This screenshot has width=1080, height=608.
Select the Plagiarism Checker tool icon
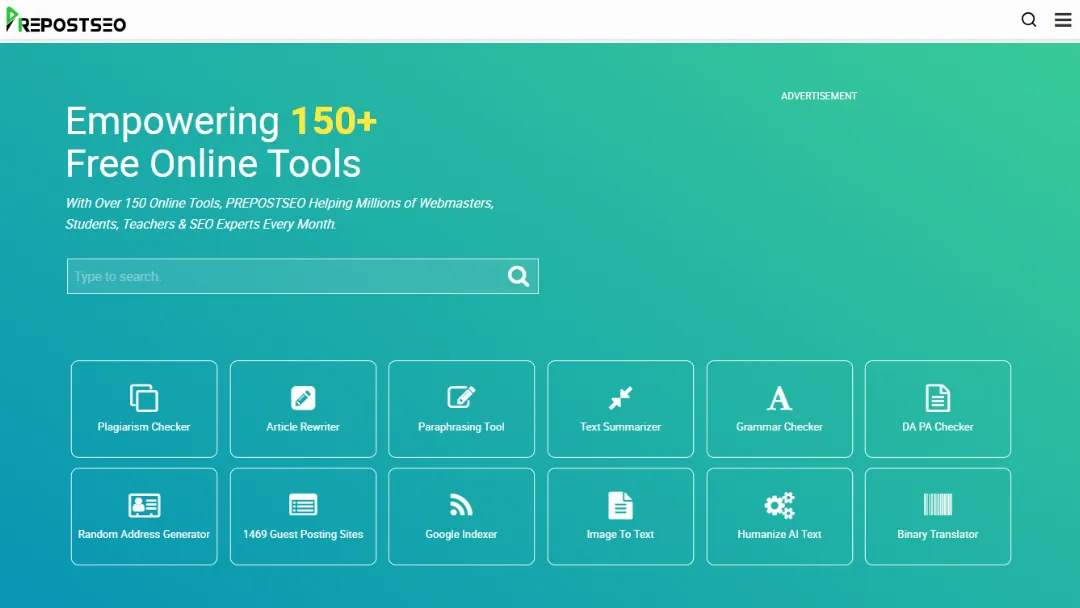144,397
